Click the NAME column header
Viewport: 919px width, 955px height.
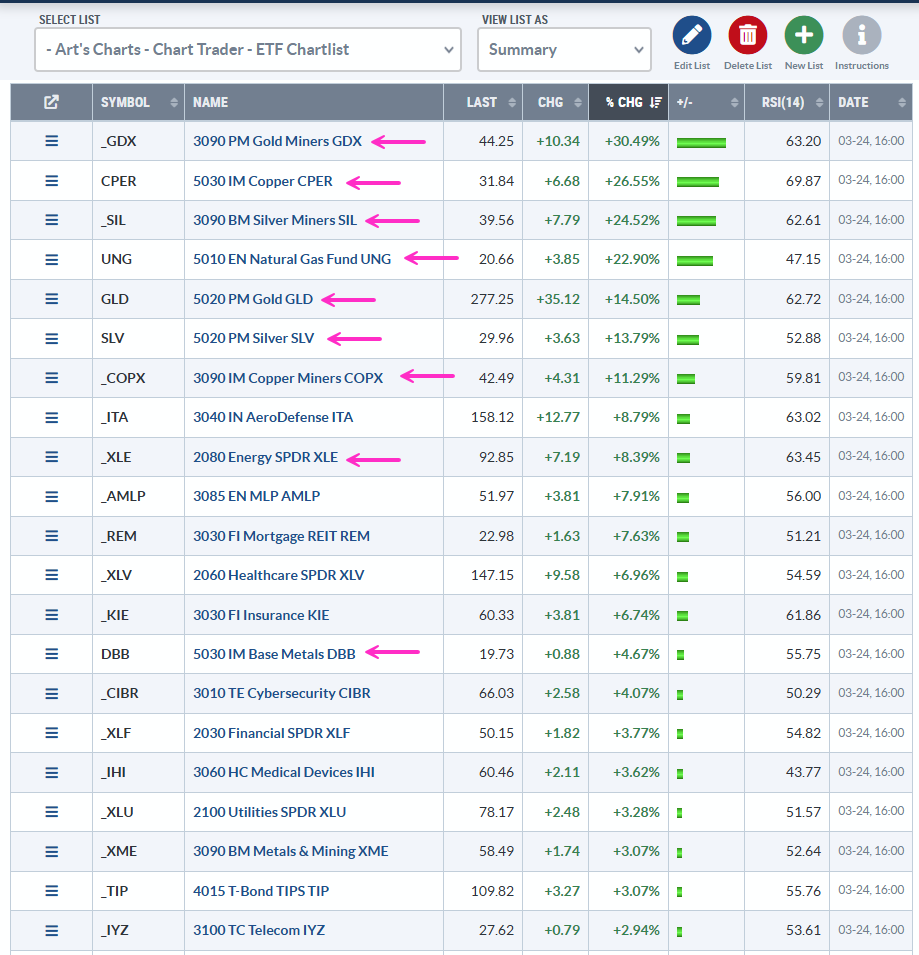(x=314, y=102)
